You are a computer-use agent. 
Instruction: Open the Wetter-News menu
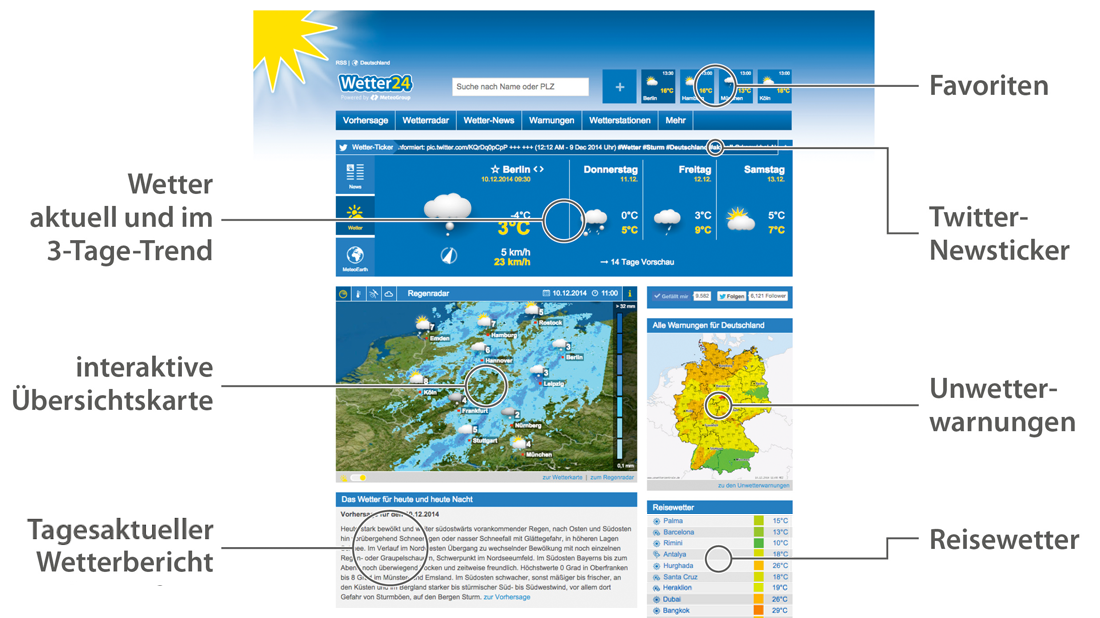tap(489, 121)
